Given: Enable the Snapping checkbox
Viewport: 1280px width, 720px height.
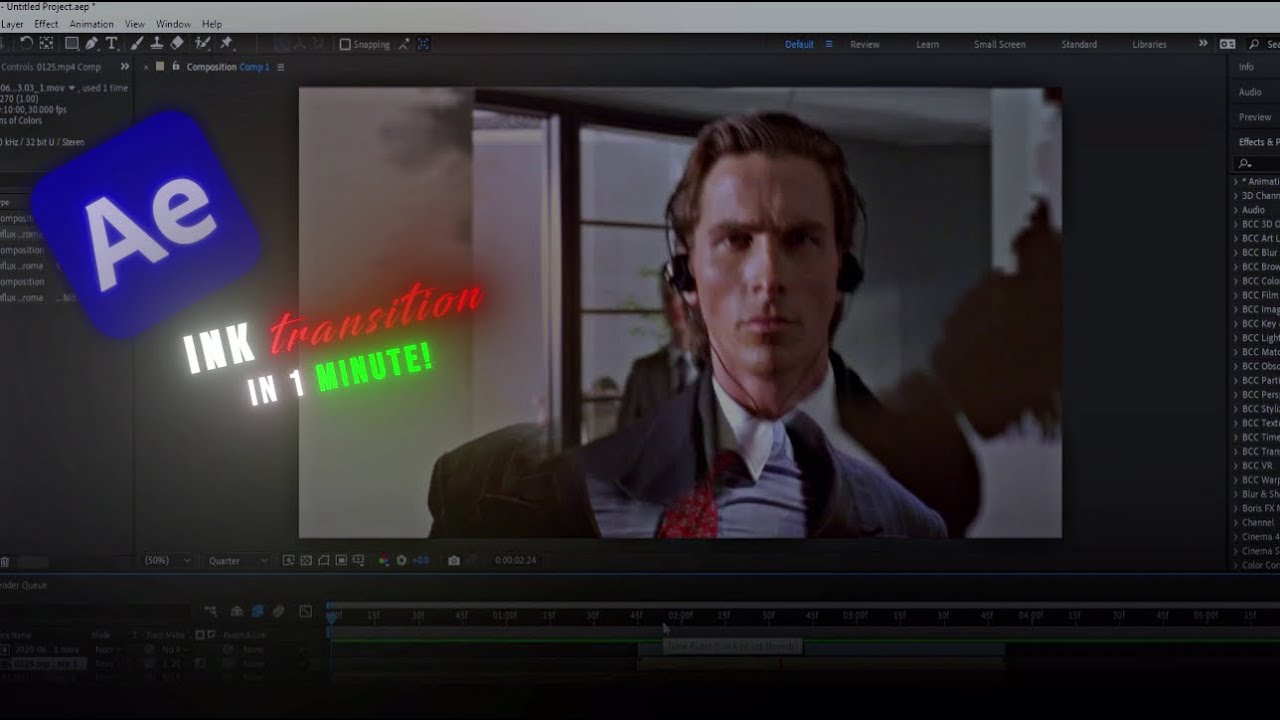Looking at the screenshot, I should pyautogui.click(x=345, y=44).
